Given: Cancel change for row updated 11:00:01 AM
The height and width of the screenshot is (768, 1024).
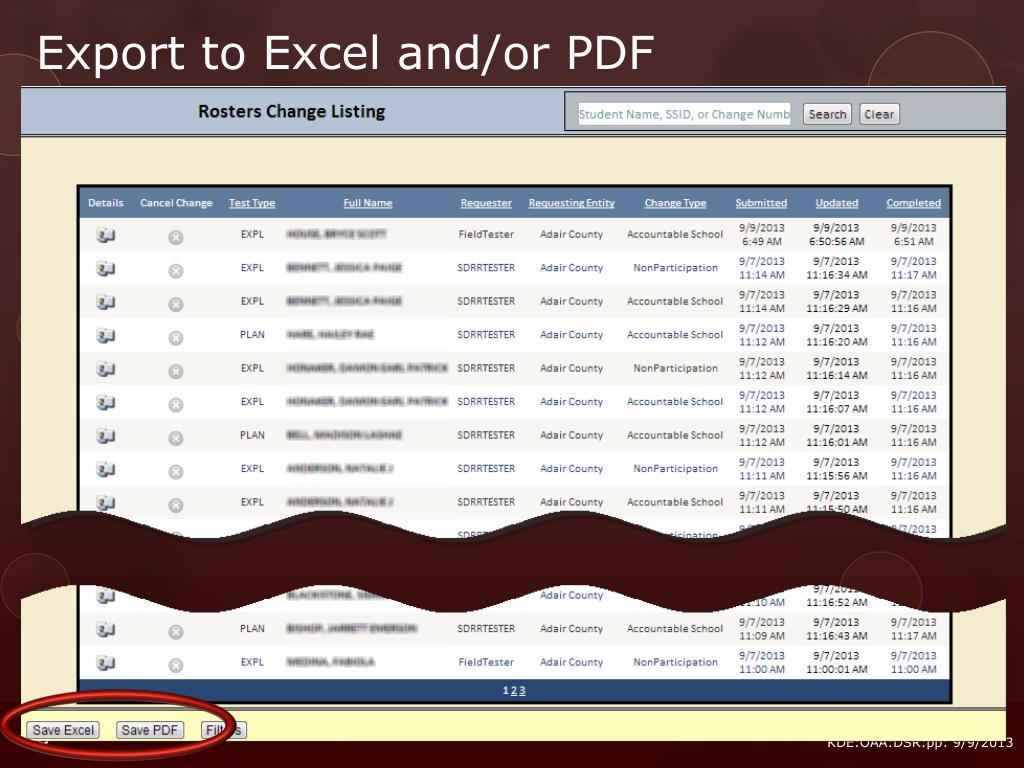Looking at the screenshot, I should [176, 665].
